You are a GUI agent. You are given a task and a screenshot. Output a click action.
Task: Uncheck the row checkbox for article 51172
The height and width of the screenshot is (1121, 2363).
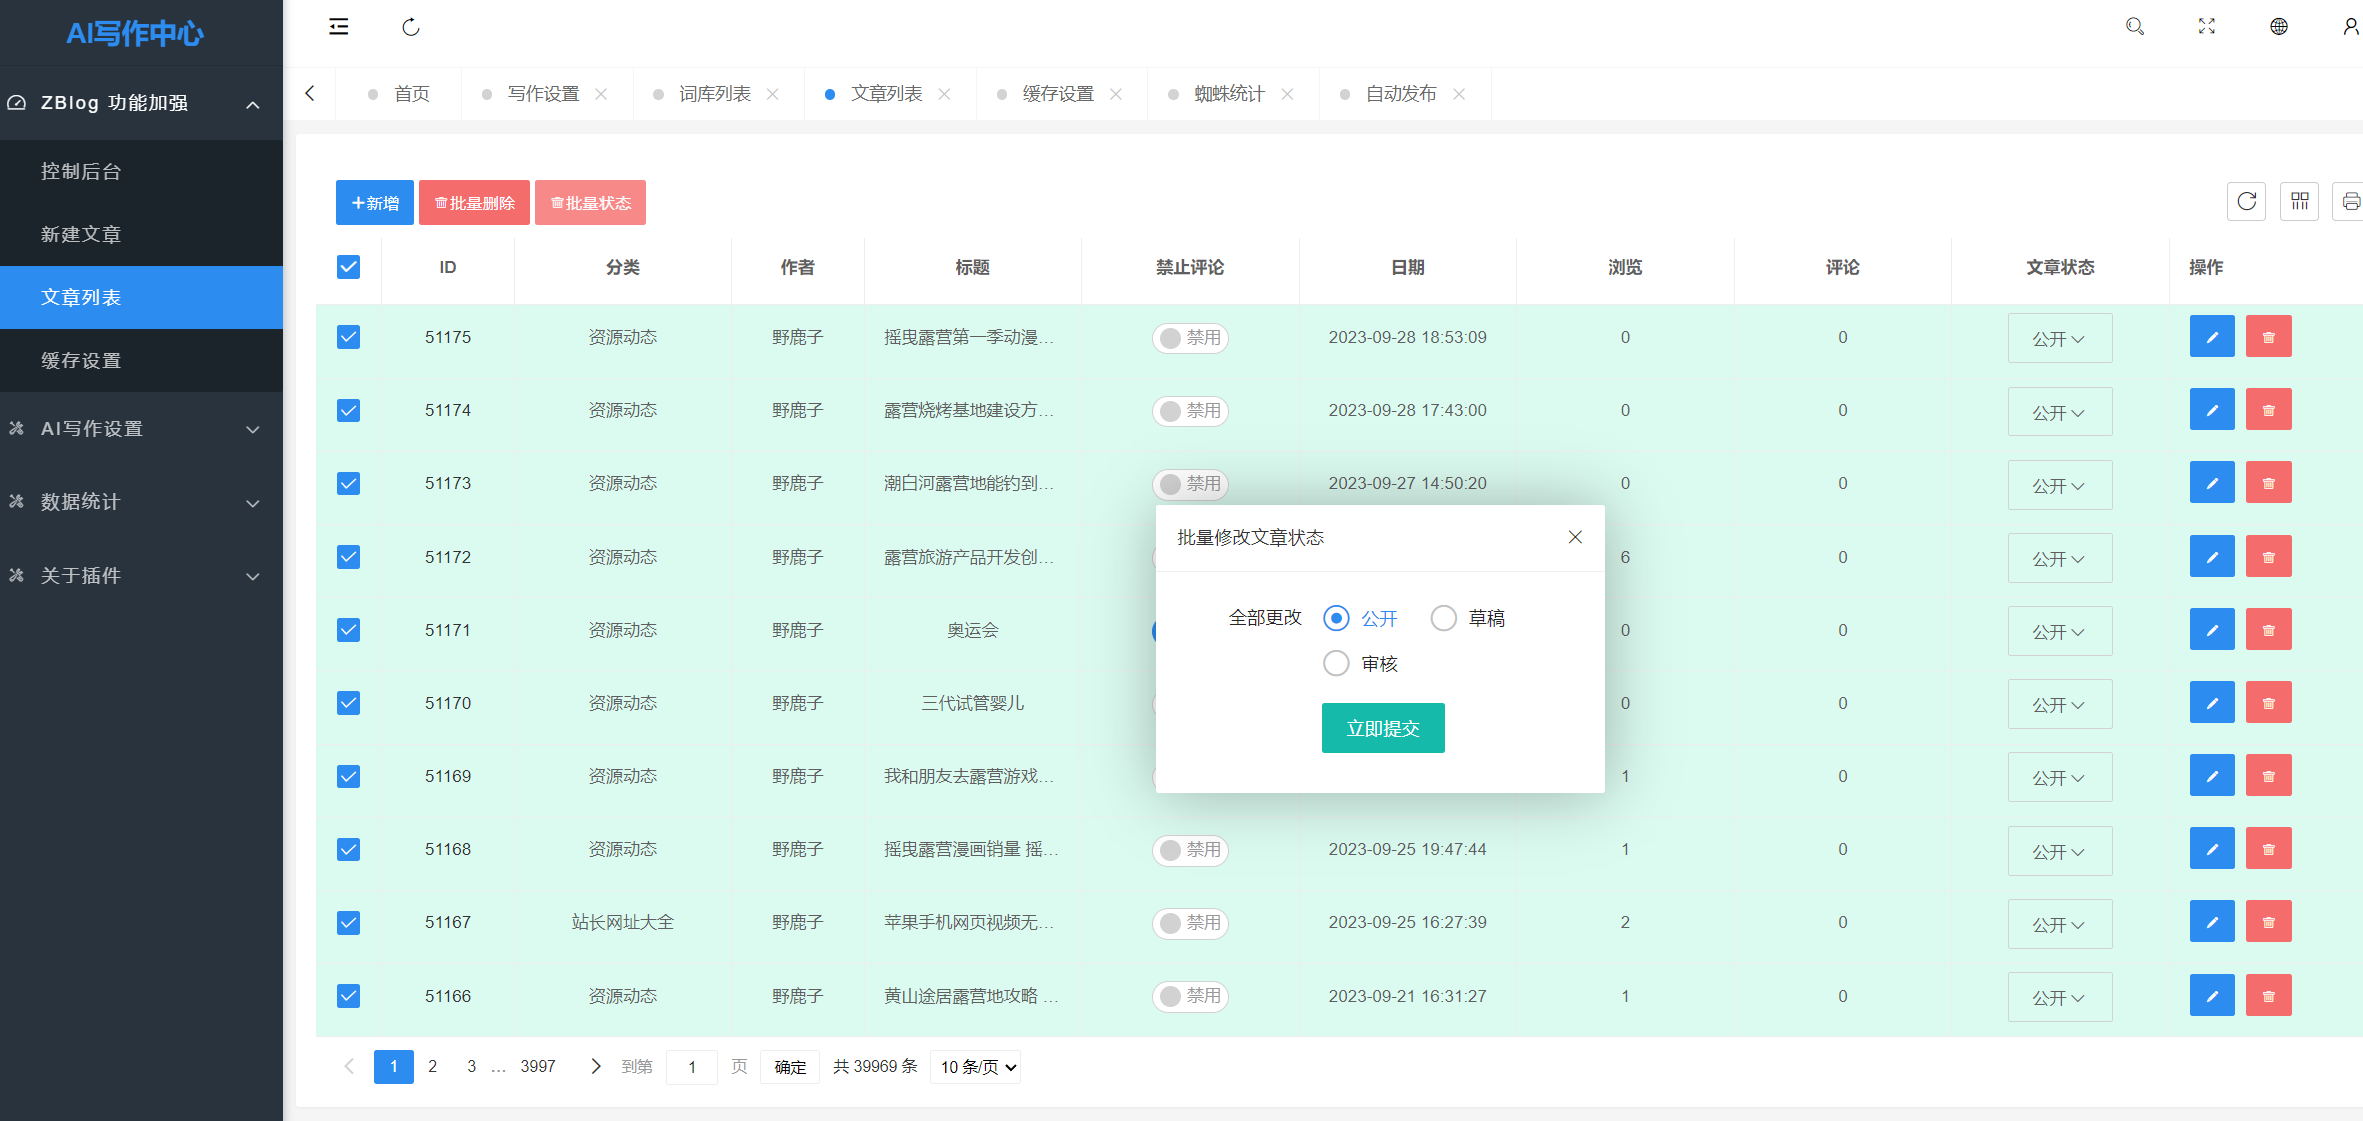click(x=348, y=557)
